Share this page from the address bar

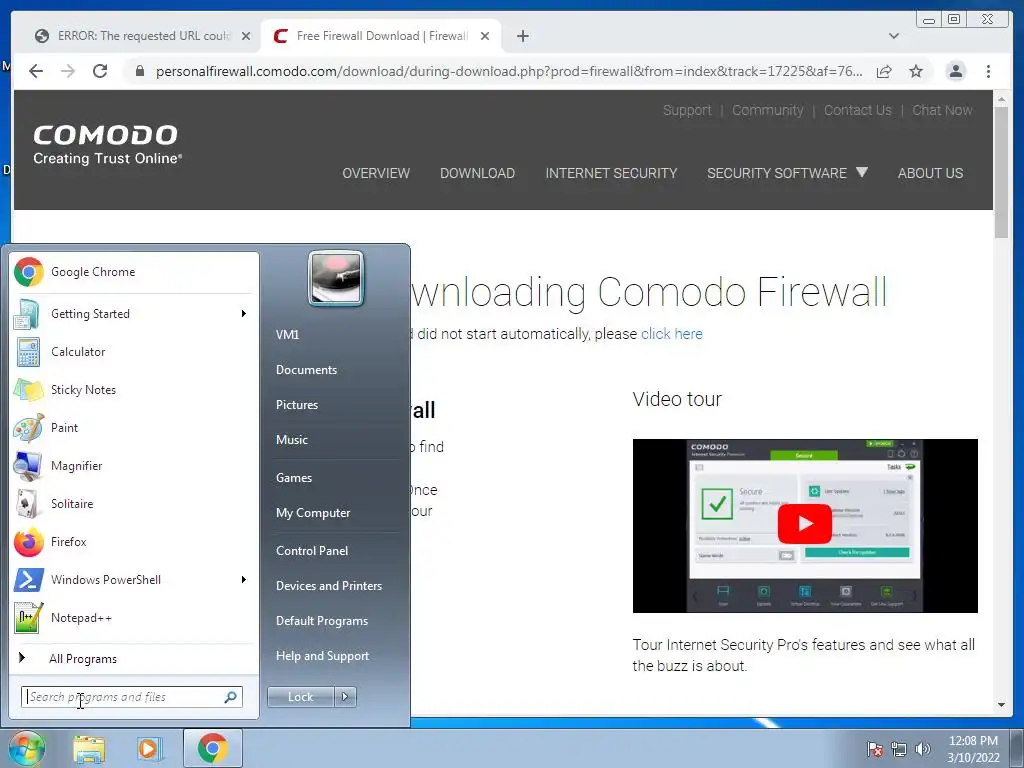point(884,71)
